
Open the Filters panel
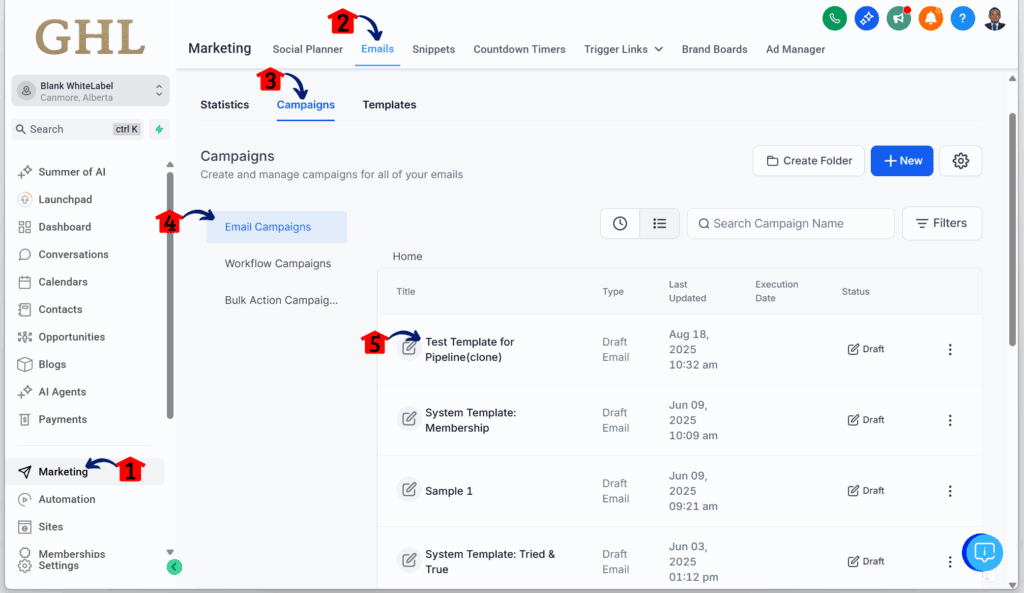coord(941,223)
